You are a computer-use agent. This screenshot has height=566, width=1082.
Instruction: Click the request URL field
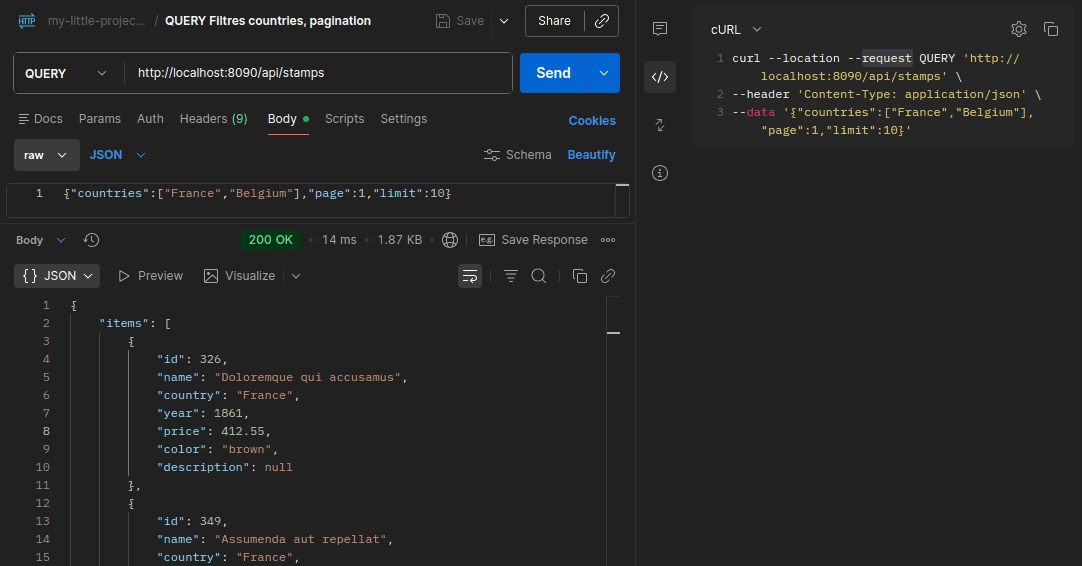click(318, 73)
